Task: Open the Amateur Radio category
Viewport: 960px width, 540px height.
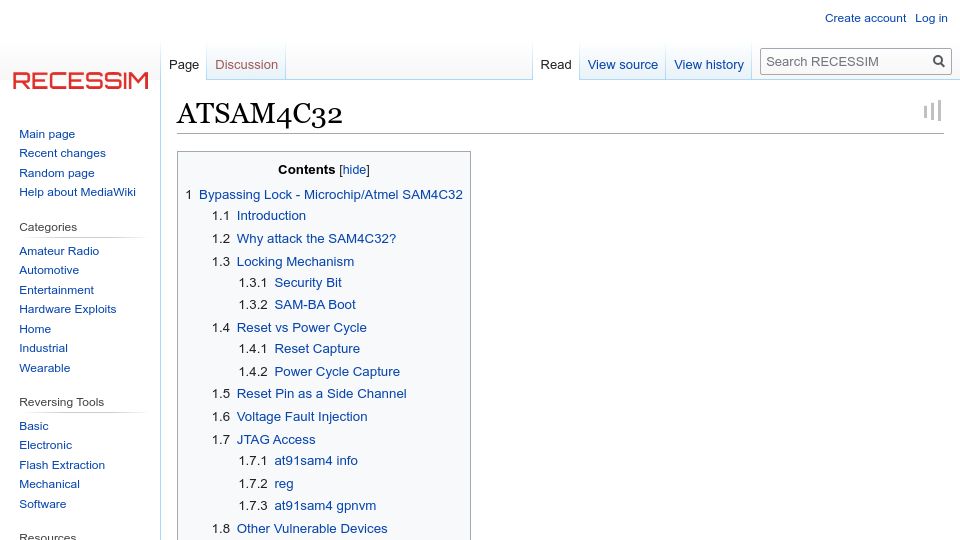Action: click(x=59, y=251)
